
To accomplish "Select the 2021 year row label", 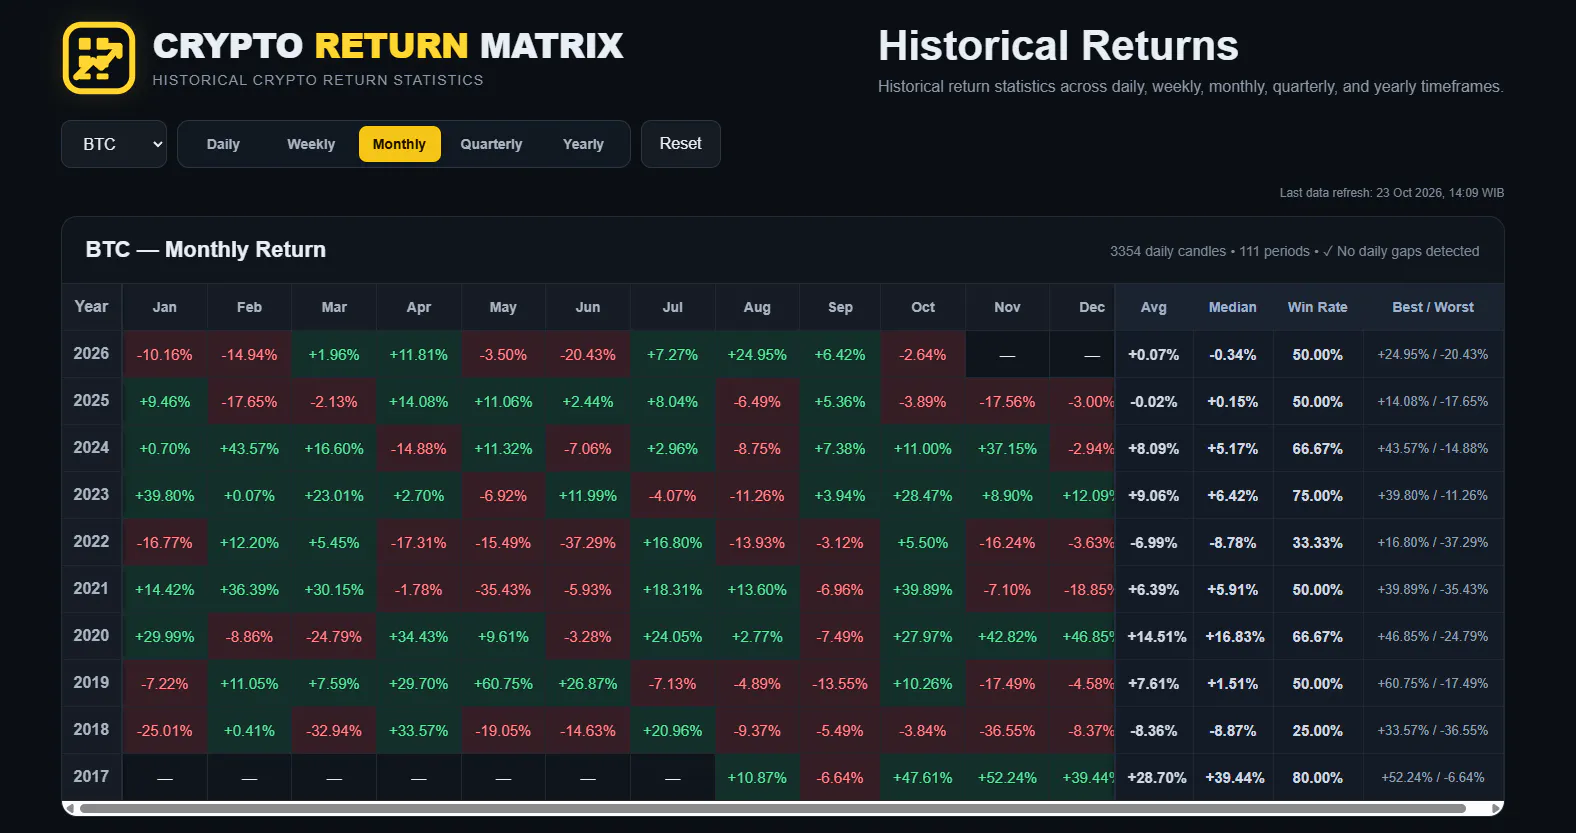I will (x=92, y=589).
